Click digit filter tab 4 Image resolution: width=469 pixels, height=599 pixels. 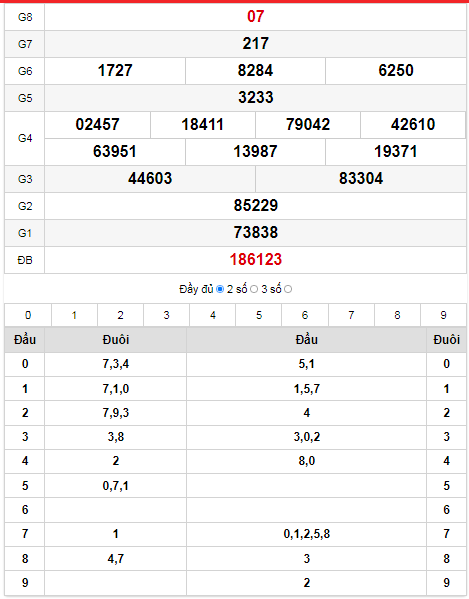click(213, 315)
